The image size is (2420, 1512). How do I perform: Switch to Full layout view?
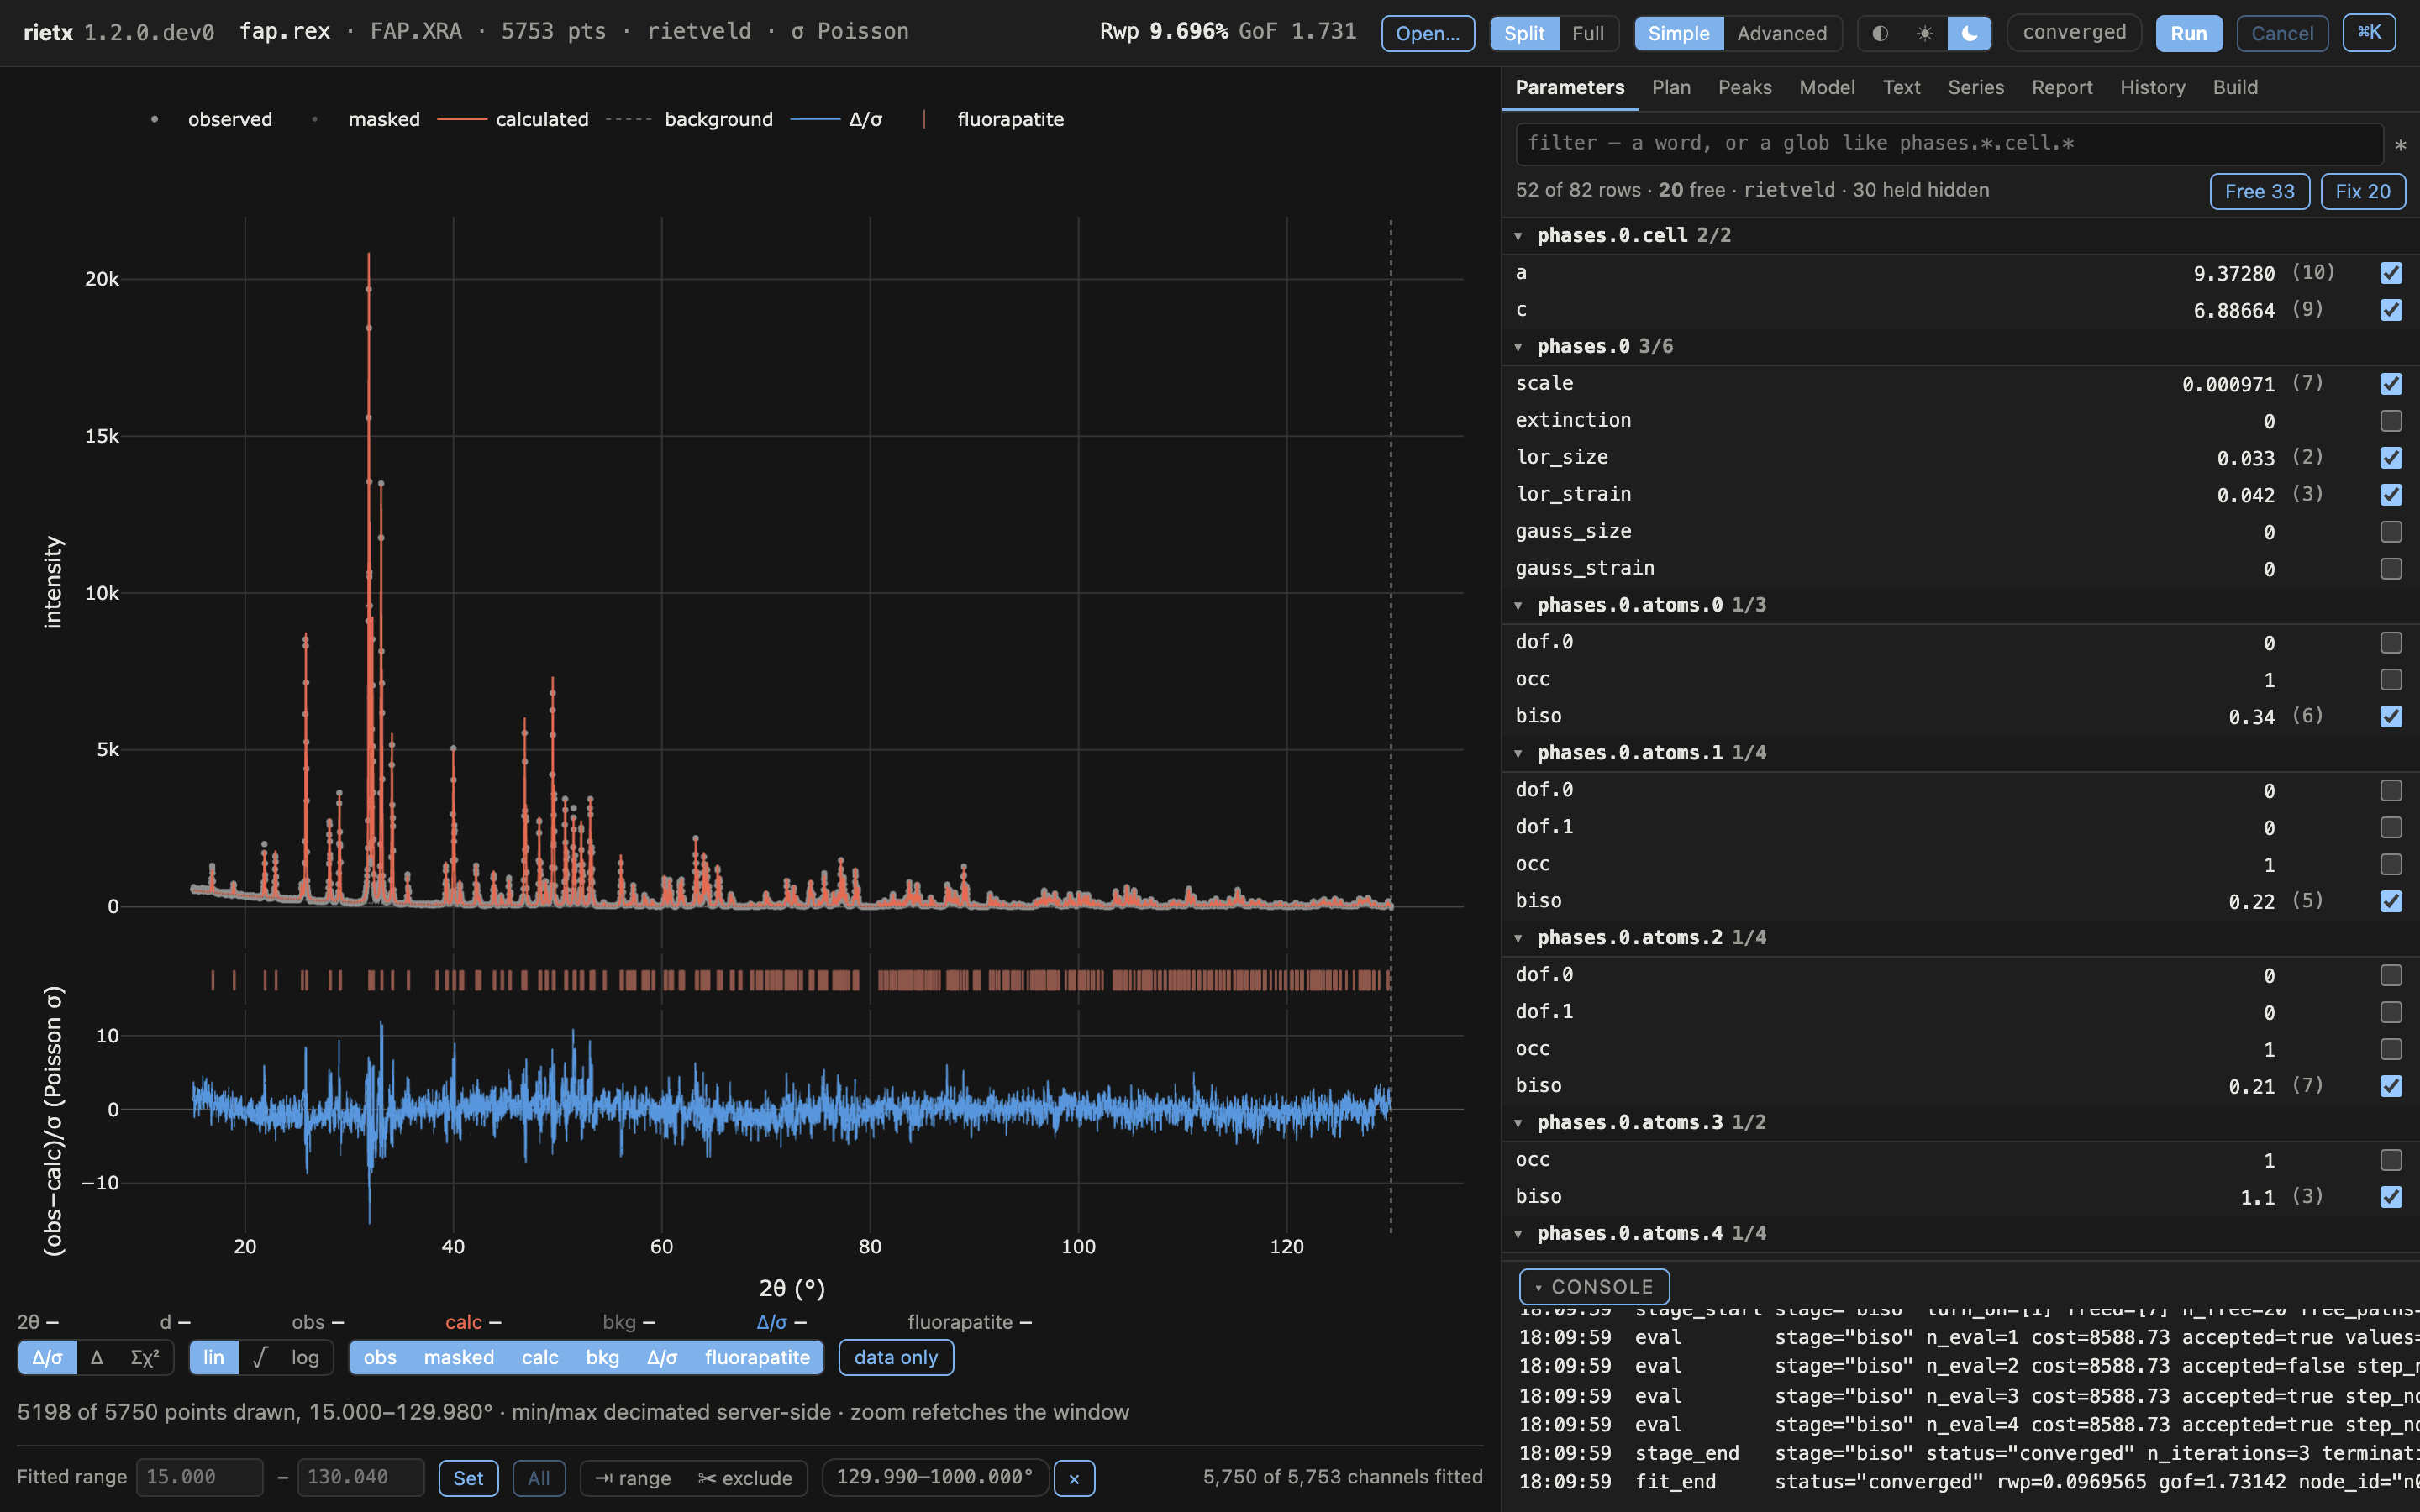1588,33
